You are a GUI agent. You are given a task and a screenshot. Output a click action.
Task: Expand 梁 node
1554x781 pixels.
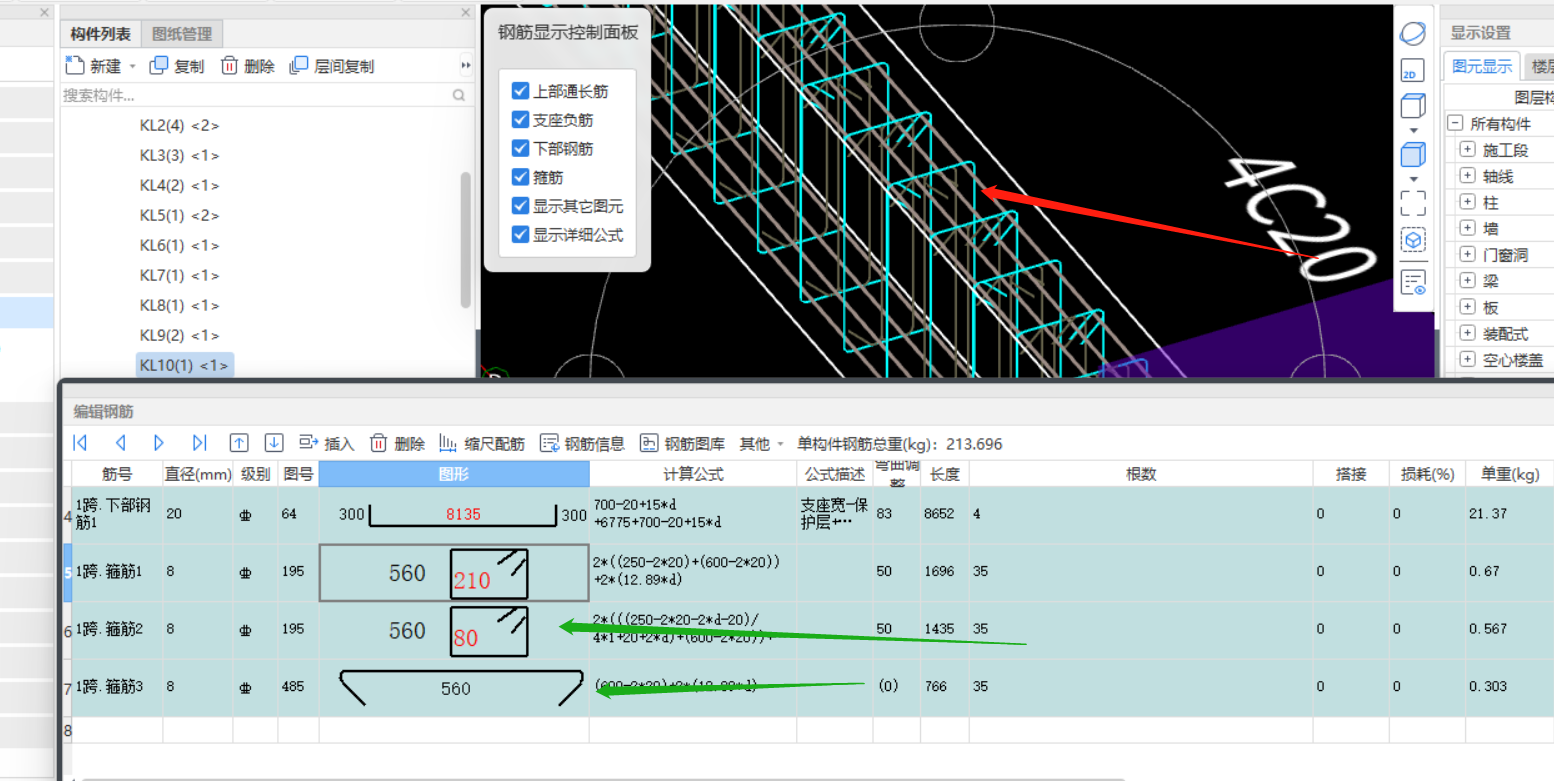[x=1468, y=281]
